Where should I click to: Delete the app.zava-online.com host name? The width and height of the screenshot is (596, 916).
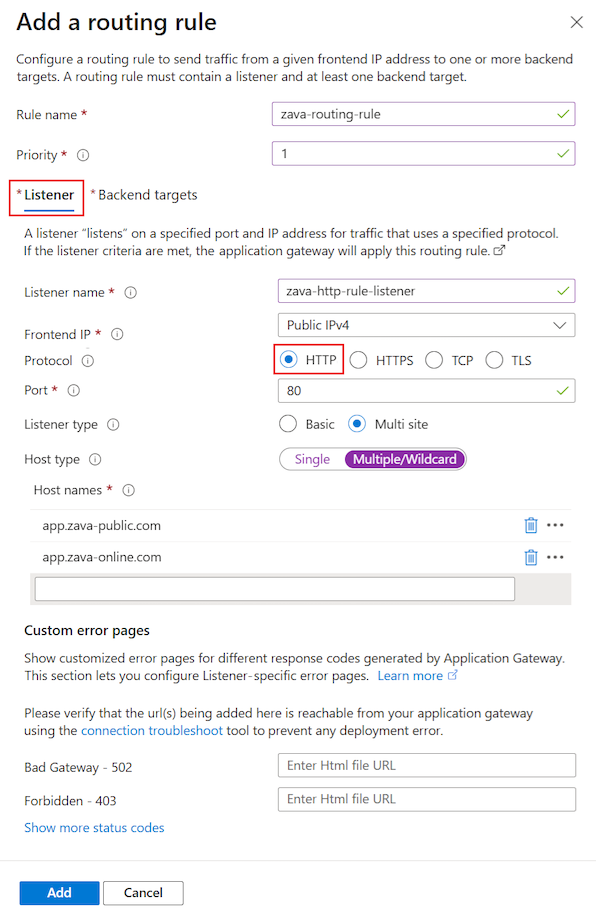click(x=531, y=557)
